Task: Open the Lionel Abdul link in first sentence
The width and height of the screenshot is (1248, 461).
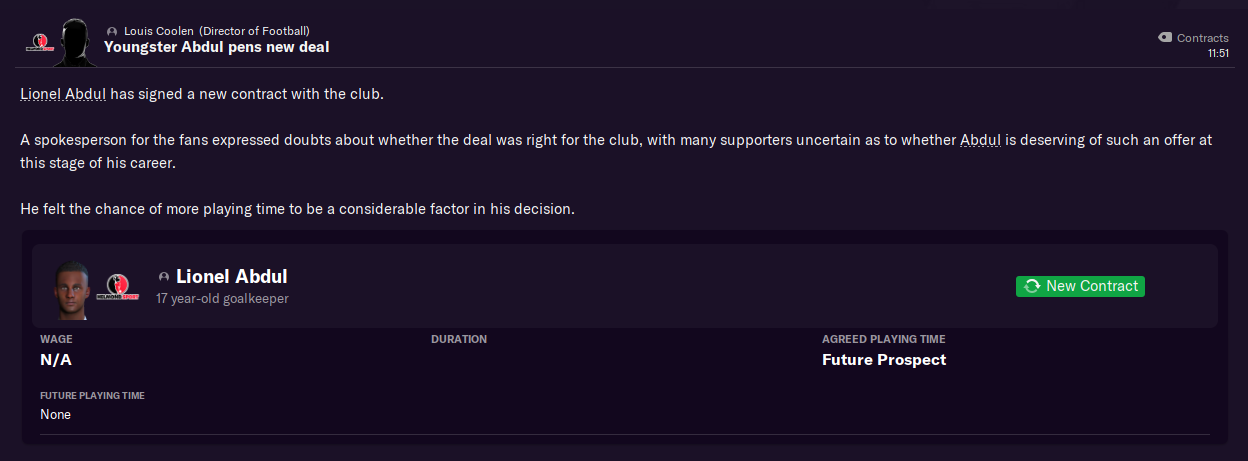Action: [x=63, y=94]
